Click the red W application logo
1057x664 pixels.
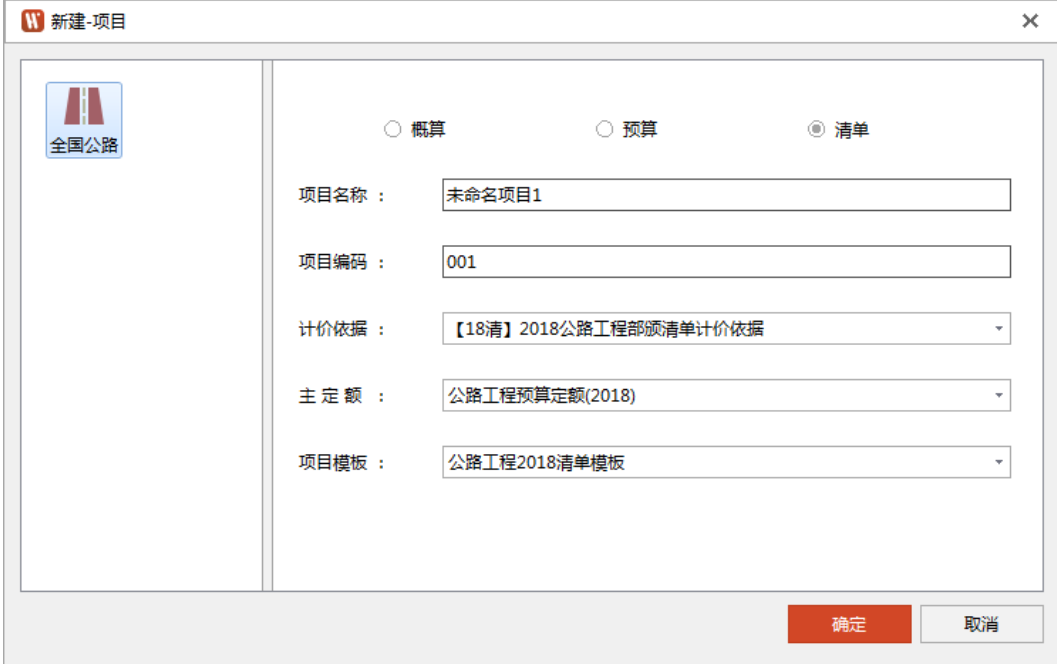[x=33, y=21]
